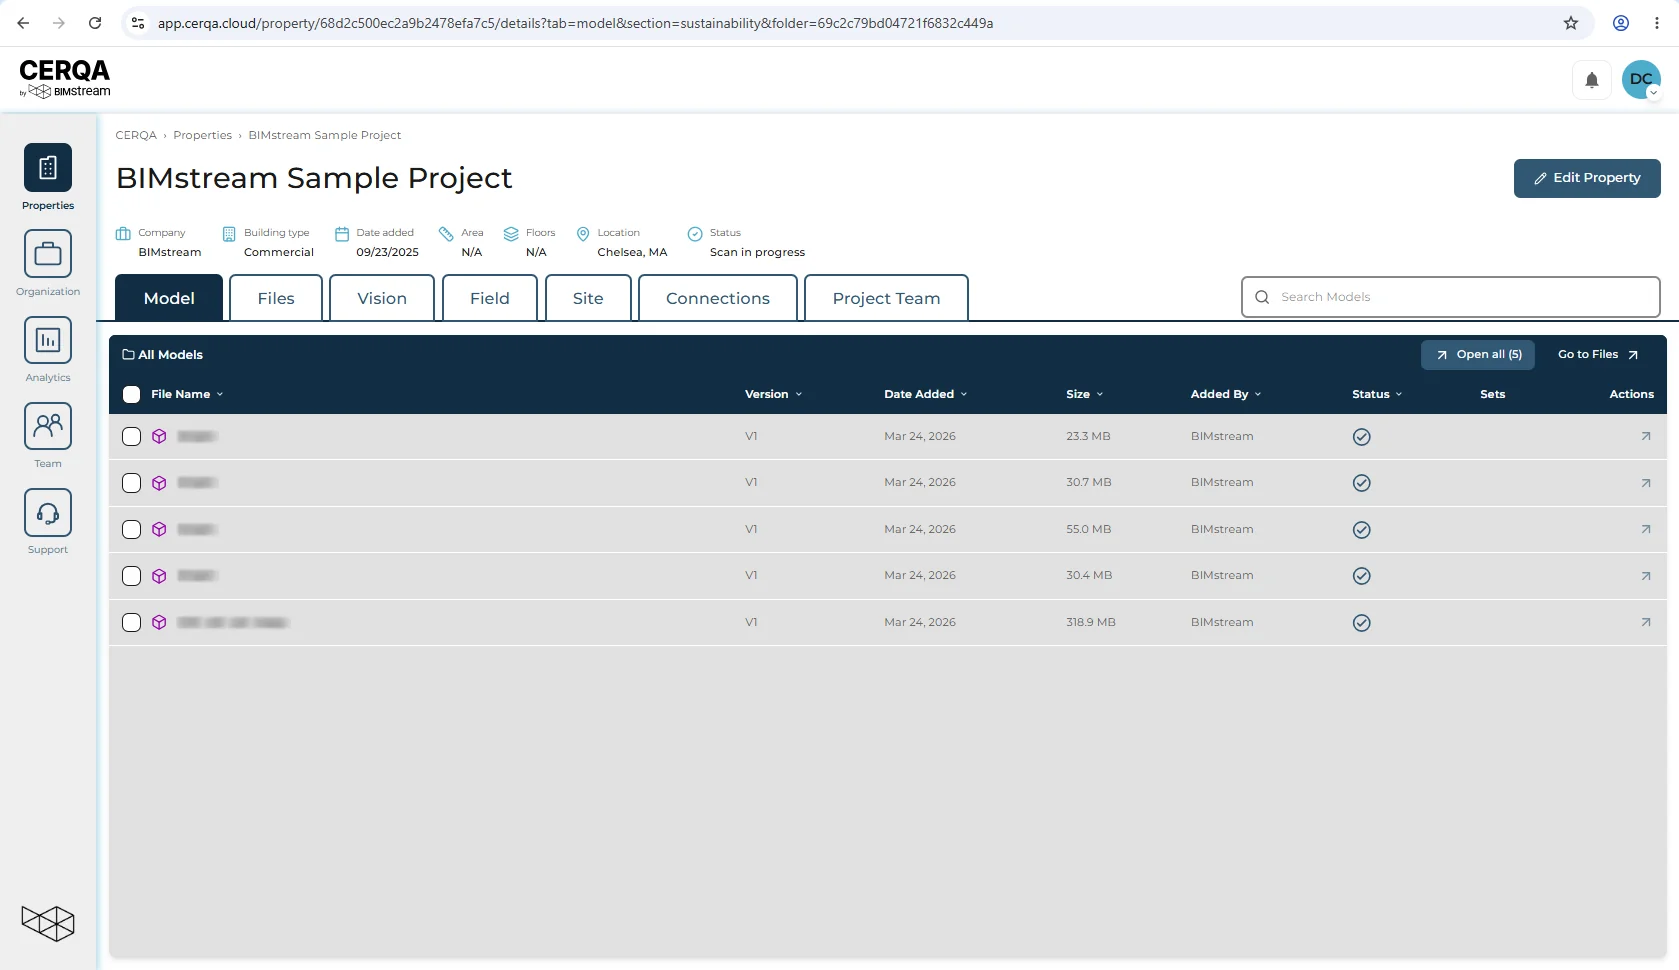This screenshot has width=1679, height=970.
Task: Focus the Search Models input field
Action: (1451, 297)
